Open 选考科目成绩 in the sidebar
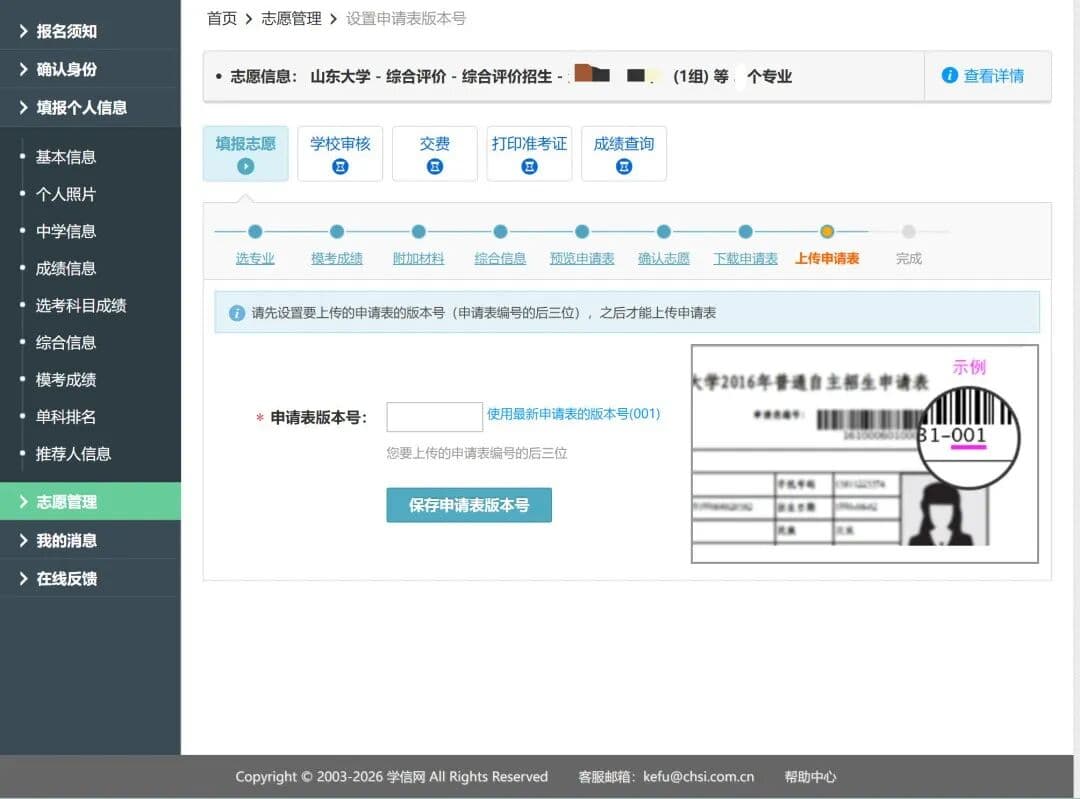This screenshot has width=1080, height=799. pyautogui.click(x=81, y=306)
